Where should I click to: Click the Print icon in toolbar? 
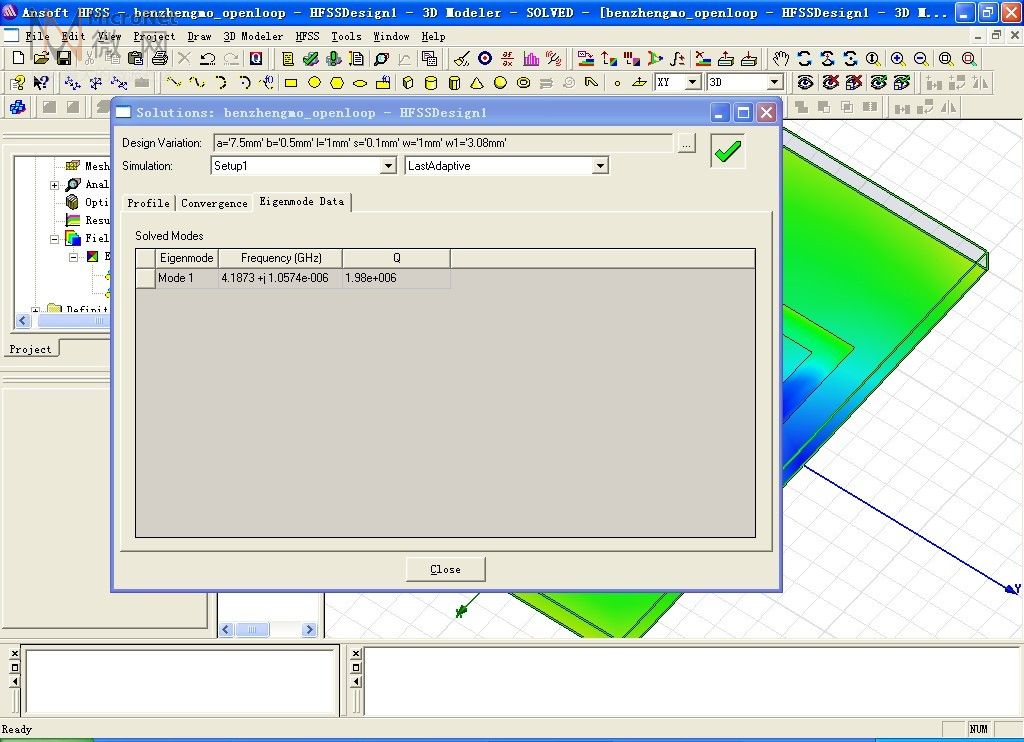coord(159,59)
